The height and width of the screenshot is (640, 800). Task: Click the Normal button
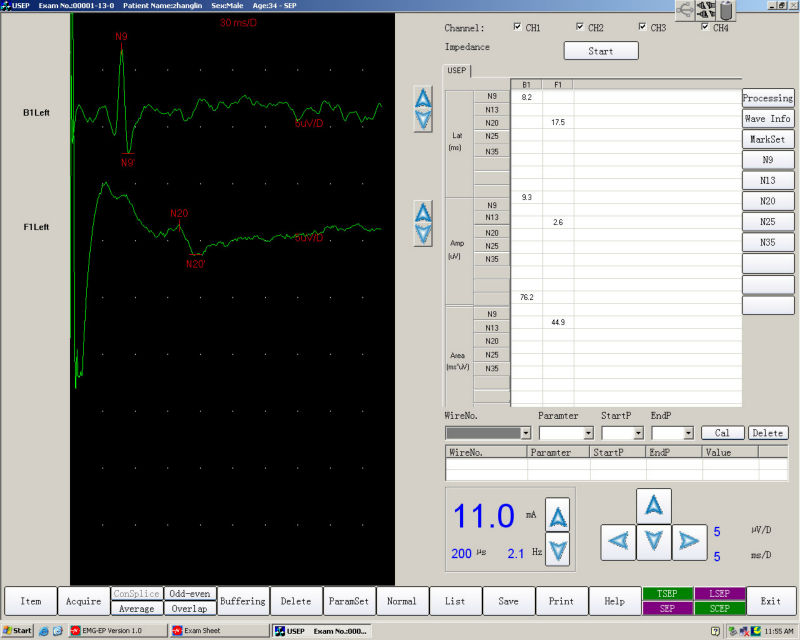click(402, 601)
